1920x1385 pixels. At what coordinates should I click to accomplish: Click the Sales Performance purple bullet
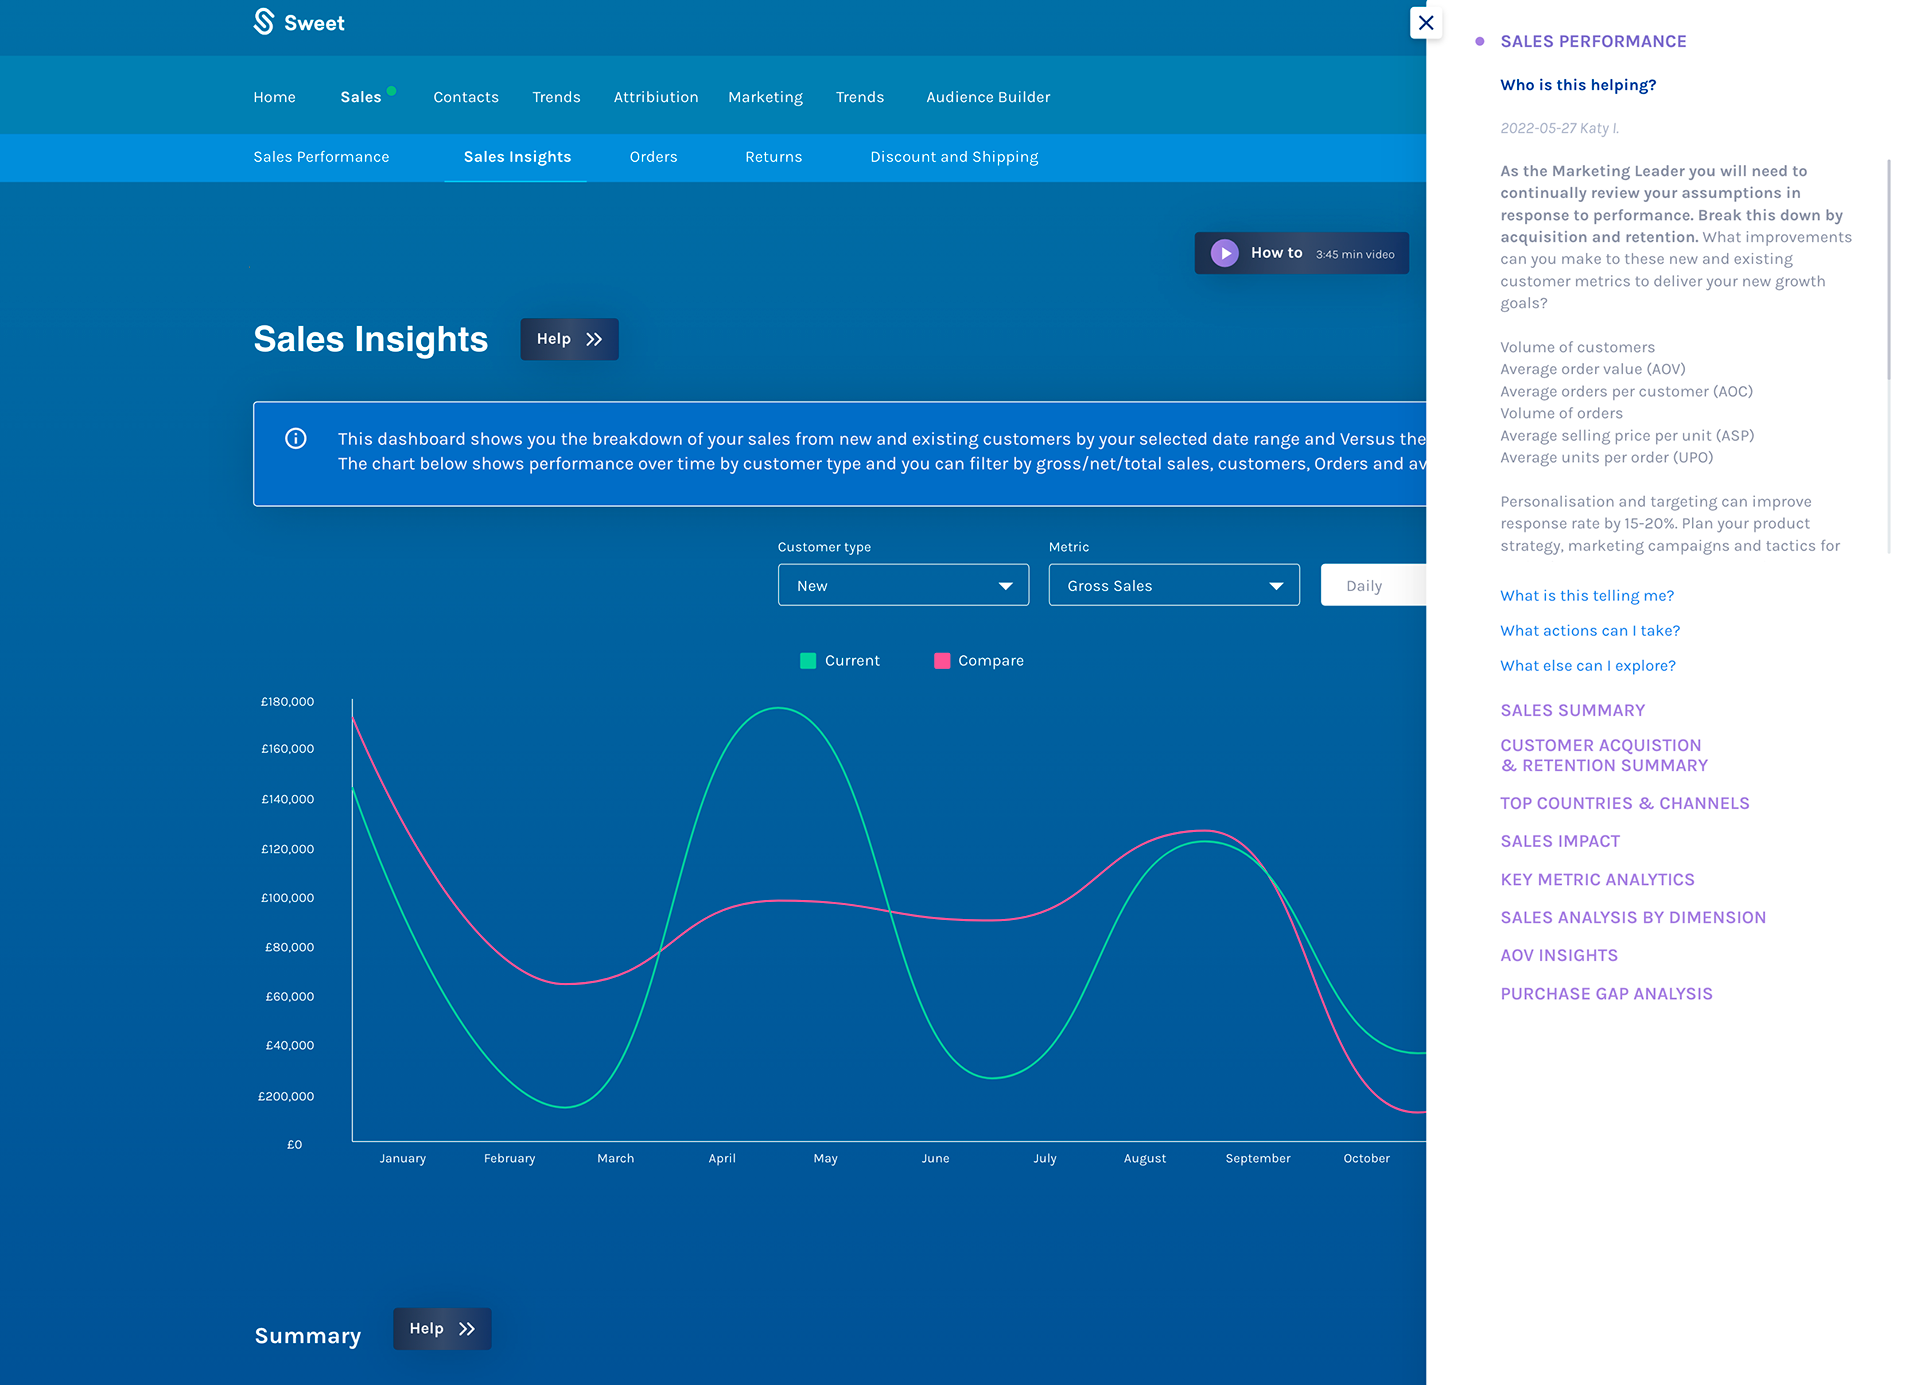[1480, 42]
